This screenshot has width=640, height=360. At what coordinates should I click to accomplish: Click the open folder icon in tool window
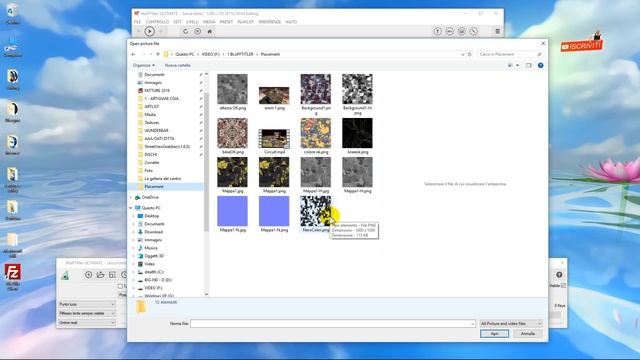[100, 275]
